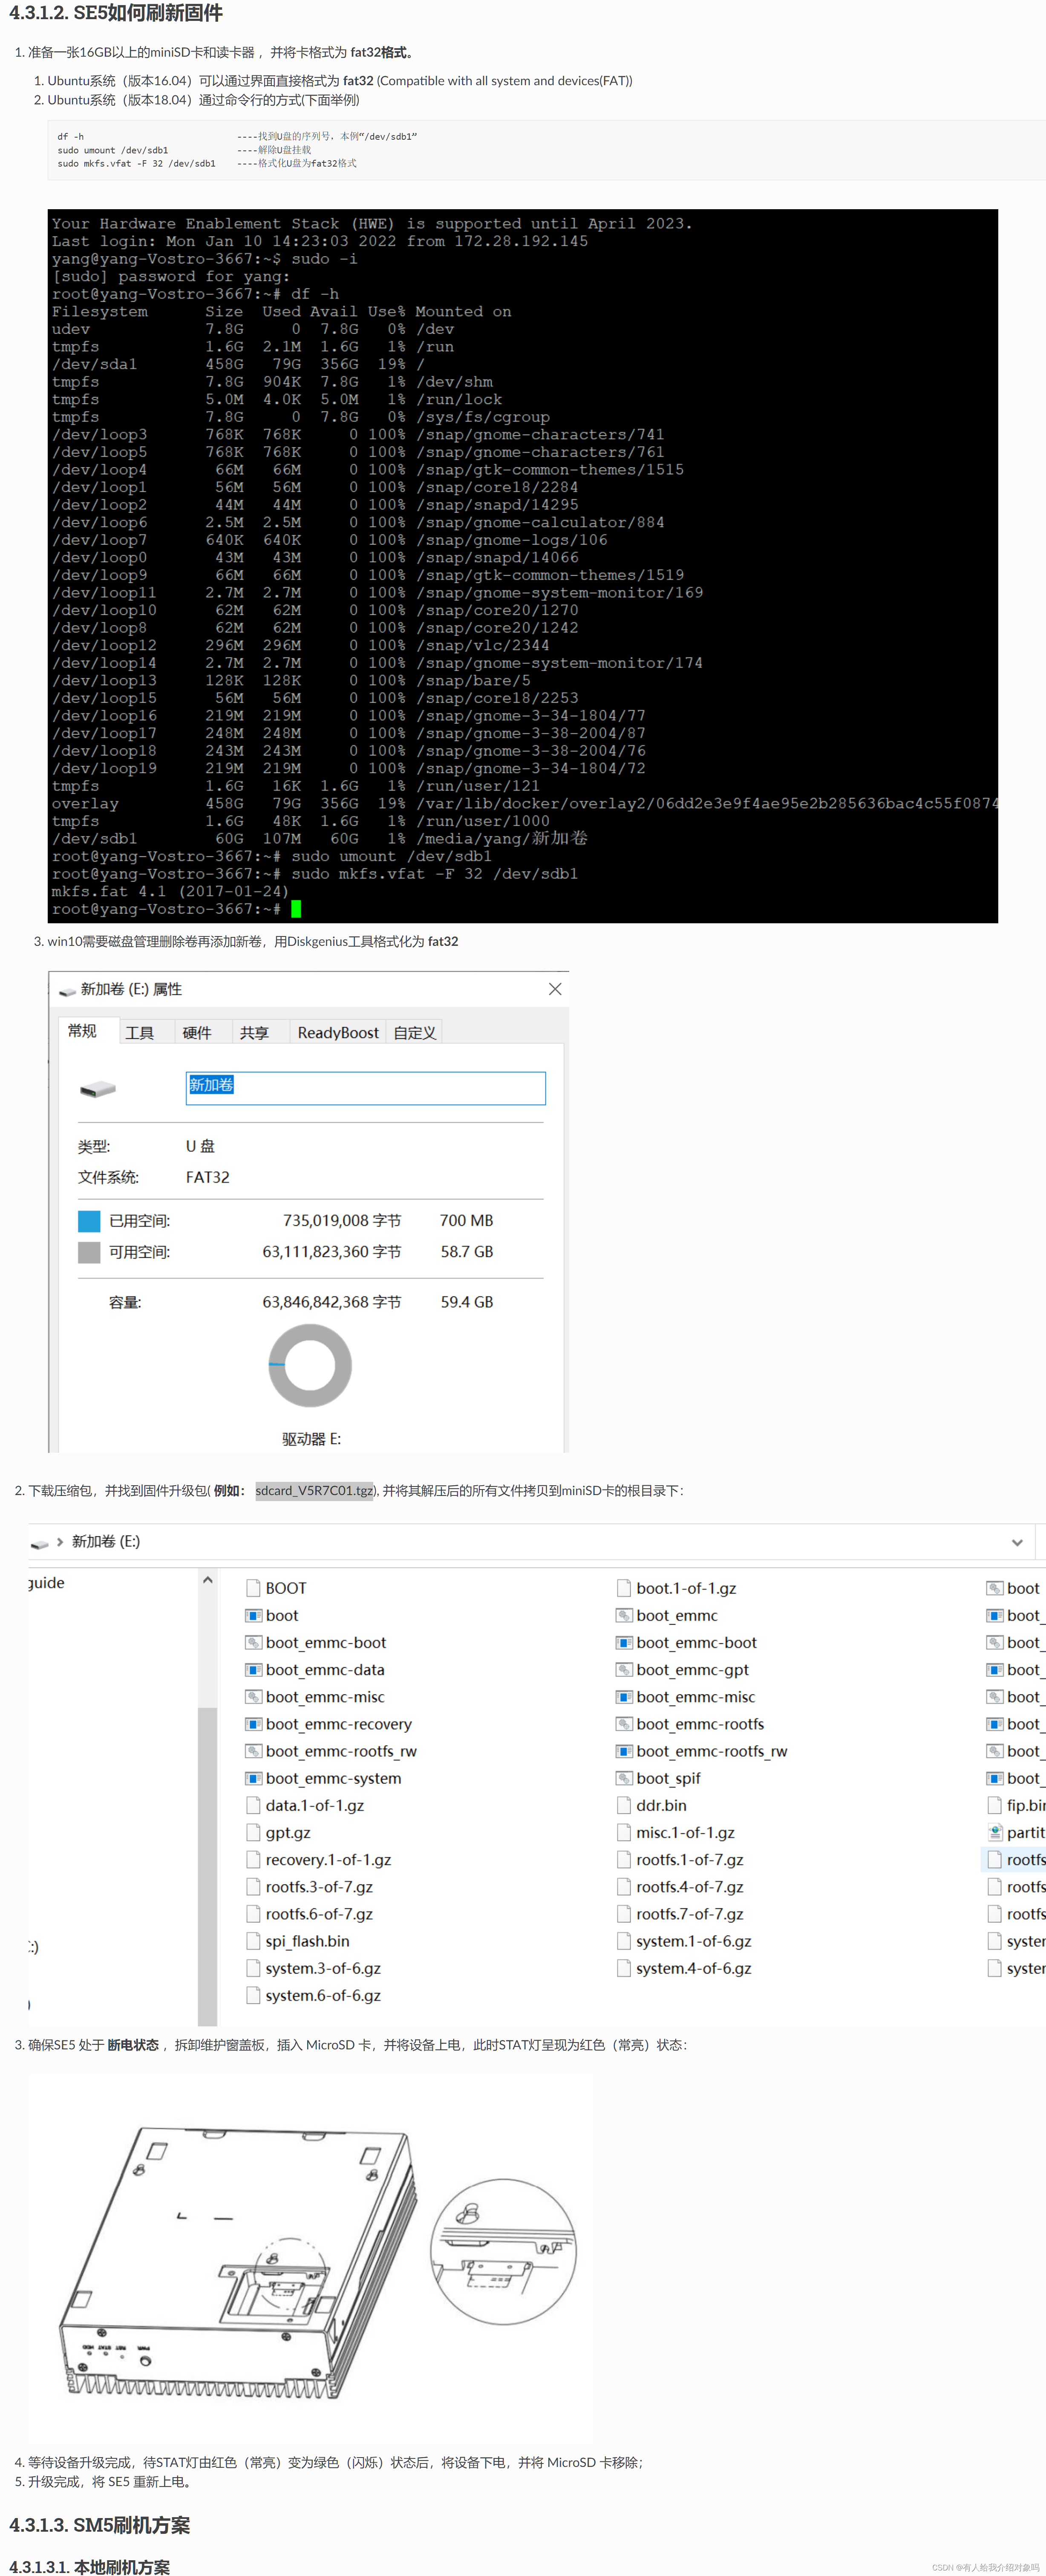1046x2576 pixels.
Task: Click the file icon beside gpt.gz
Action: (x=253, y=1832)
